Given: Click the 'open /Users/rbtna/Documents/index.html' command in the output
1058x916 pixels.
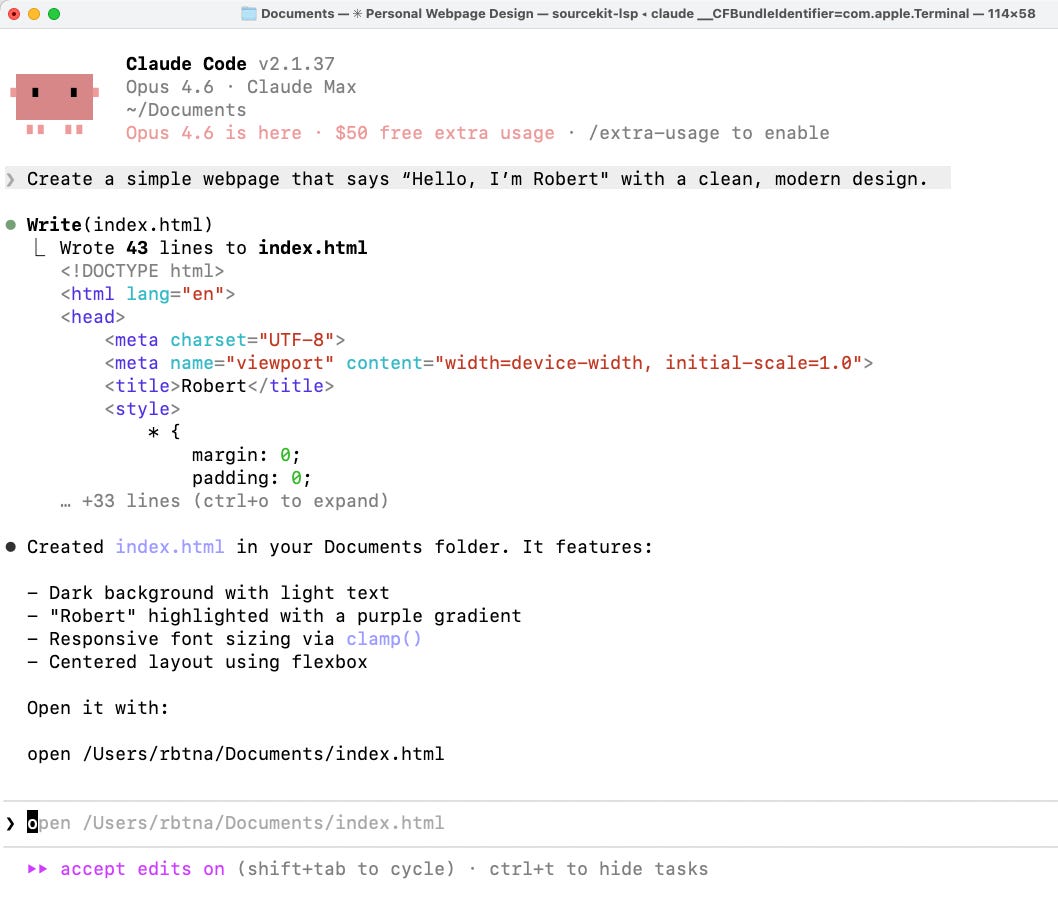Looking at the screenshot, I should pos(235,754).
